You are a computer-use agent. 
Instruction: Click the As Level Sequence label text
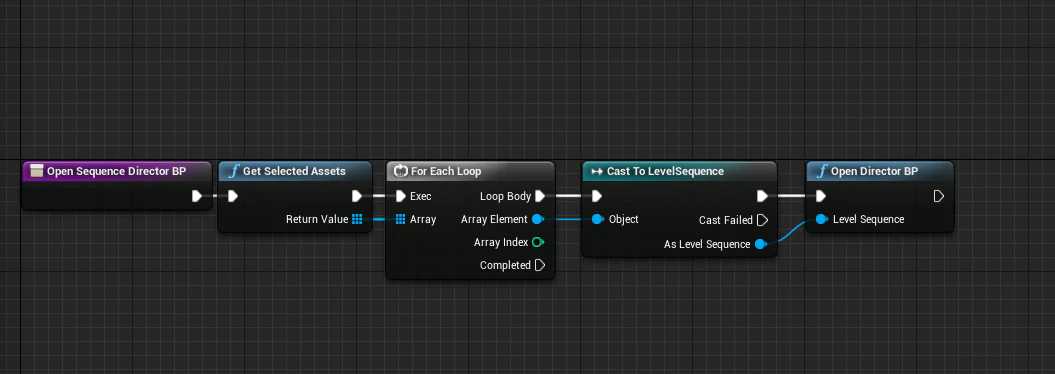click(707, 244)
